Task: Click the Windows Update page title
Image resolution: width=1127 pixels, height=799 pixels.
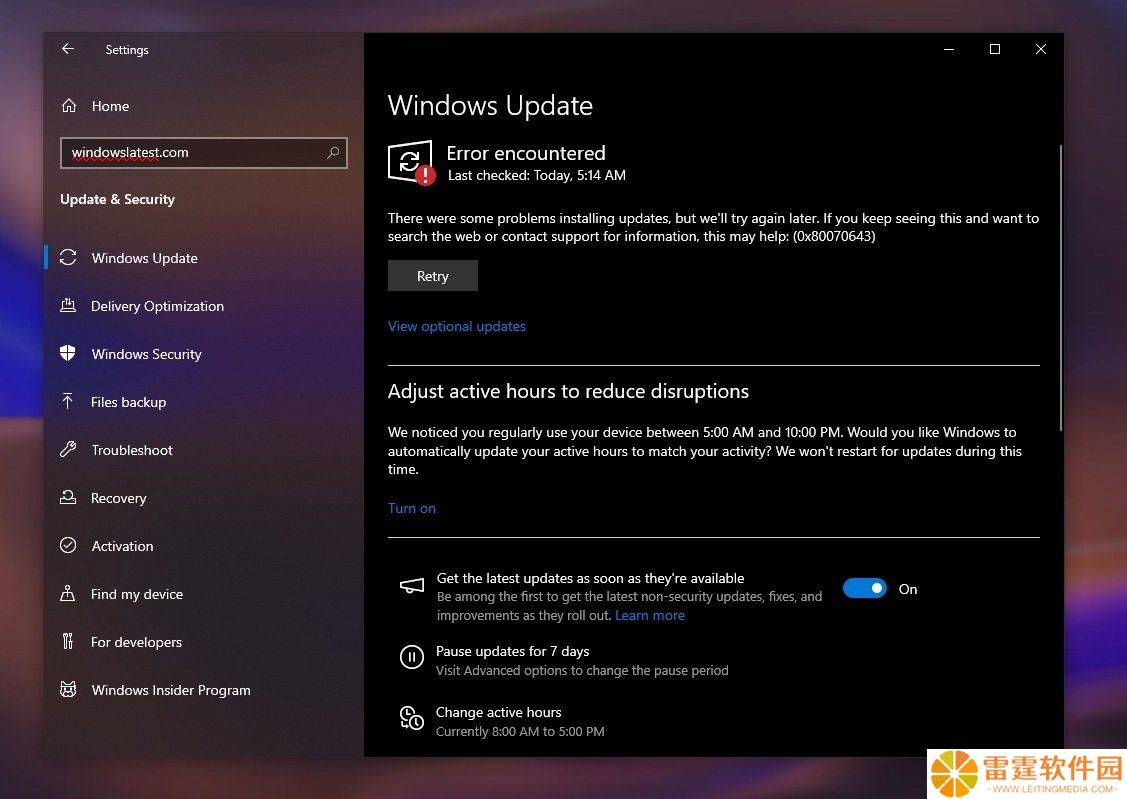Action: pyautogui.click(x=490, y=106)
